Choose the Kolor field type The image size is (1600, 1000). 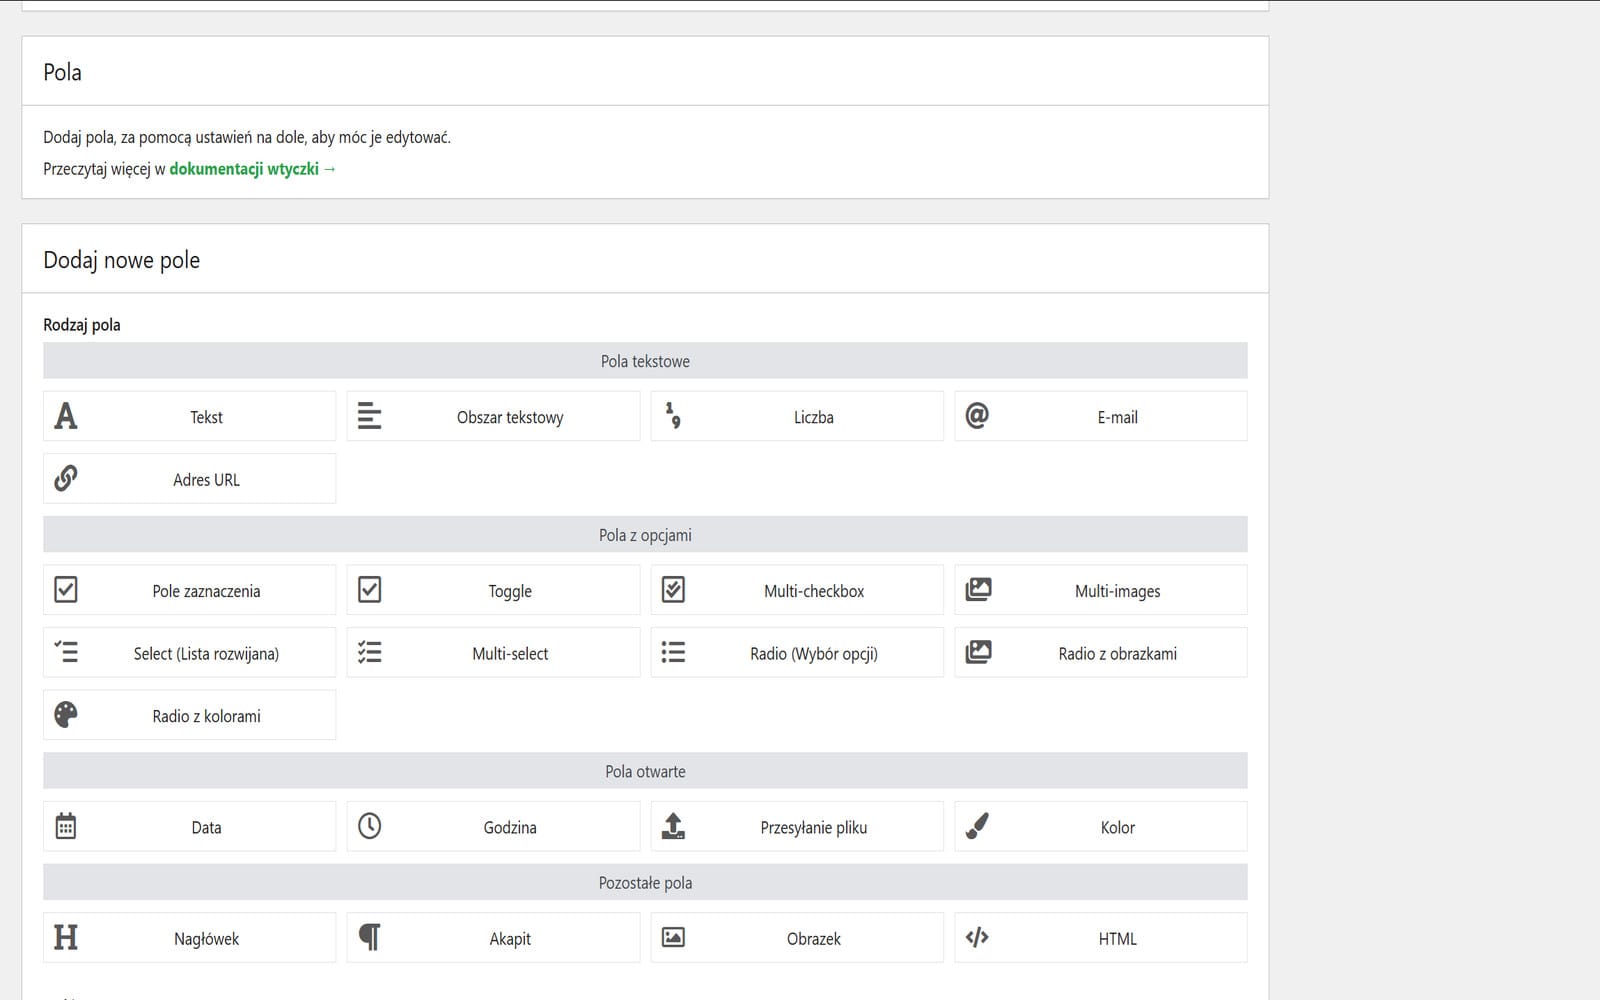tap(1101, 826)
